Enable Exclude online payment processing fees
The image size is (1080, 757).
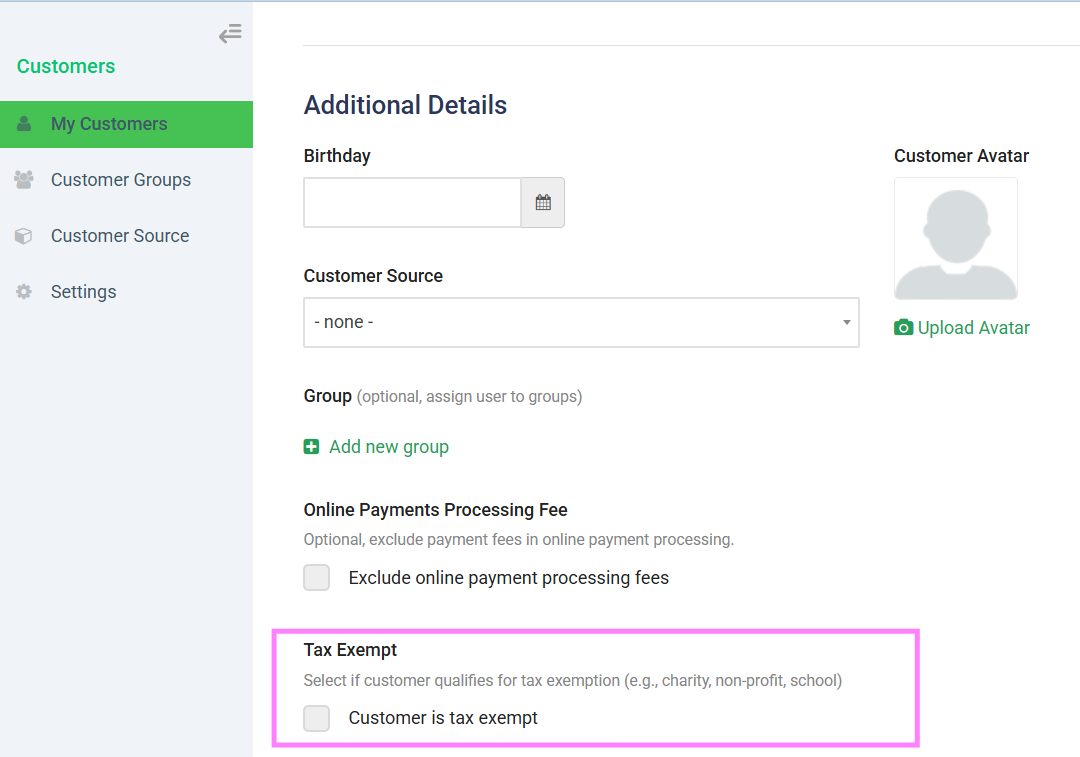317,578
